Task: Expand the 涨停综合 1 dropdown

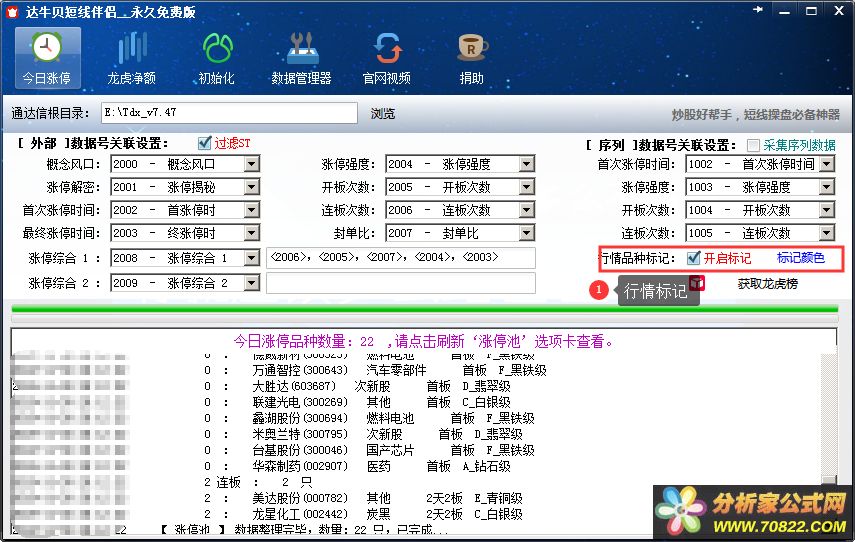Action: pyautogui.click(x=251, y=258)
